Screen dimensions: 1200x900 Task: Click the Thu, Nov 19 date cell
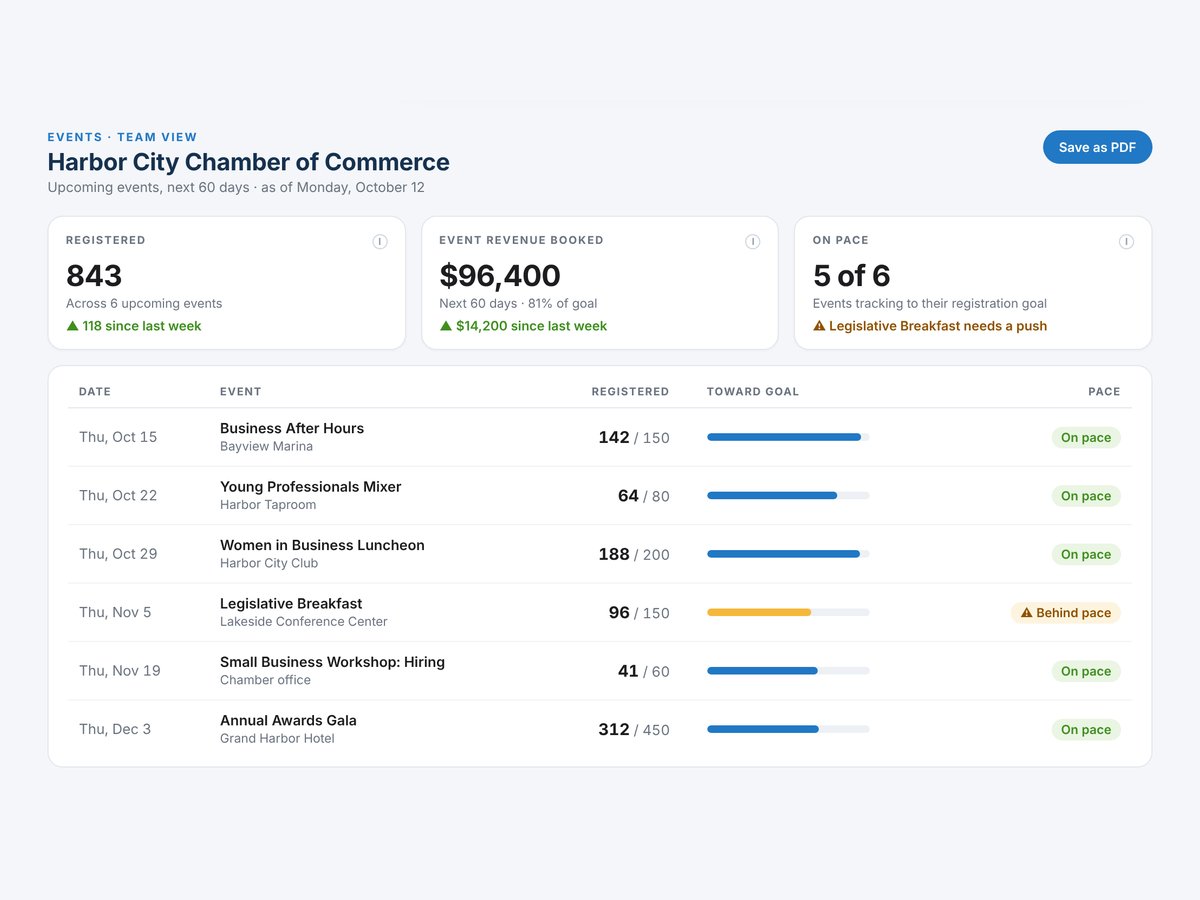point(120,671)
